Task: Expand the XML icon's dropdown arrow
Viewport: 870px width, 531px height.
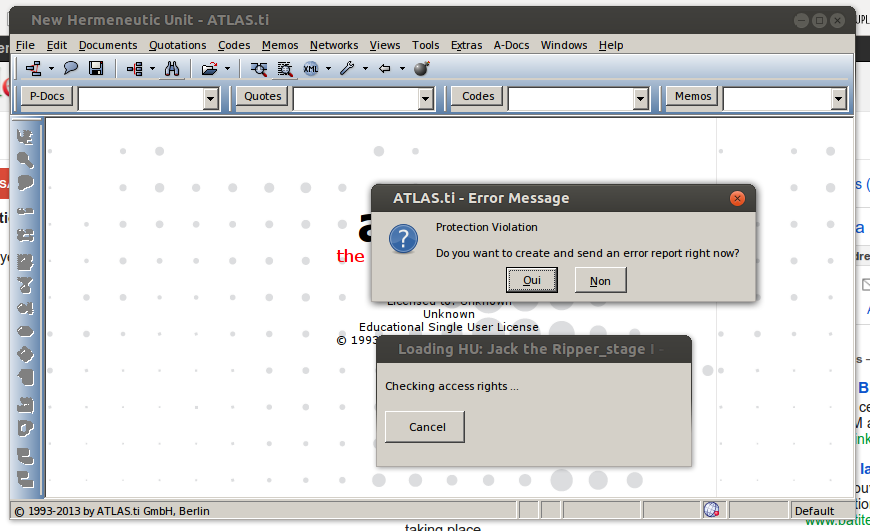Action: pos(328,69)
